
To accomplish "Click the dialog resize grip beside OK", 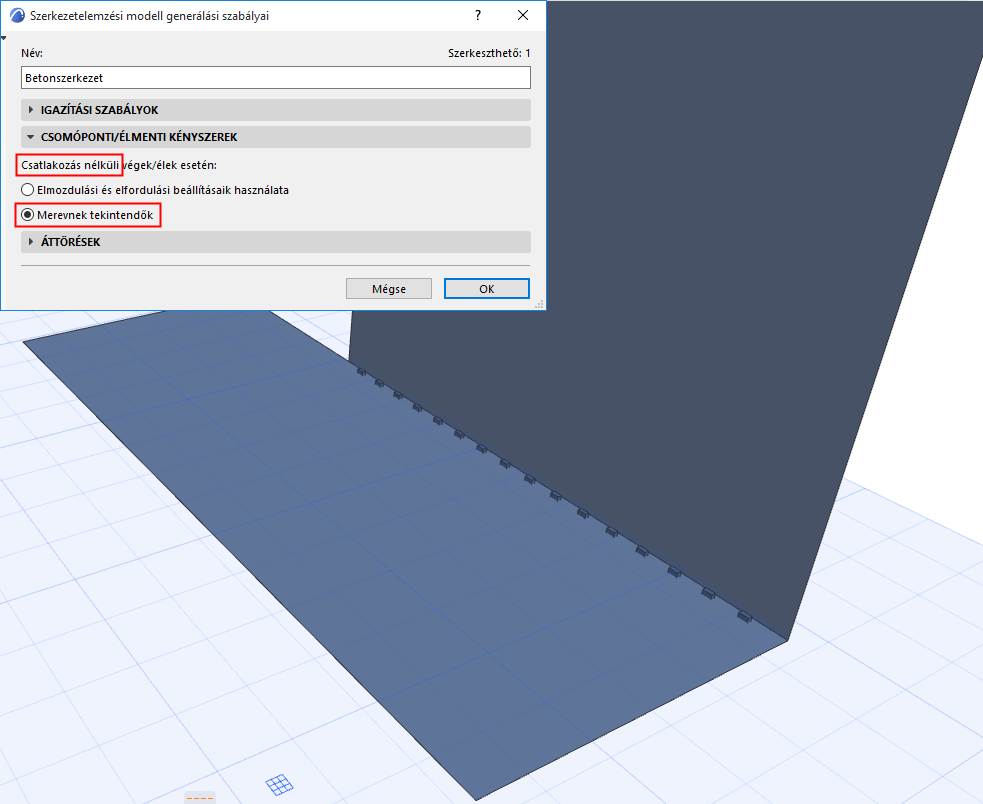I will pyautogui.click(x=539, y=304).
